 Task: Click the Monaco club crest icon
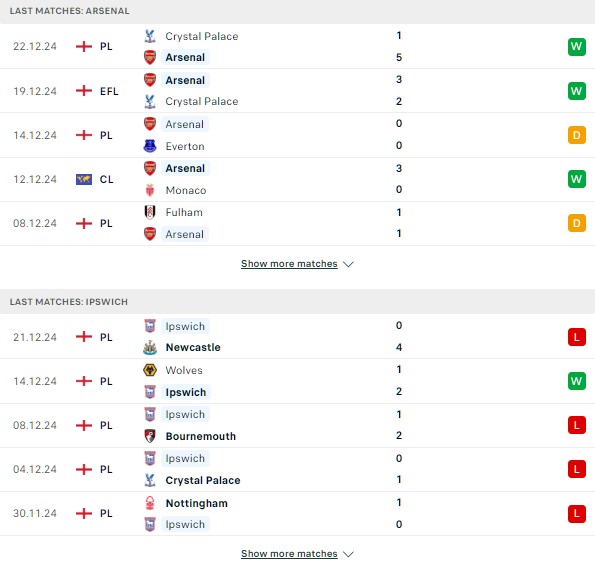coord(150,190)
